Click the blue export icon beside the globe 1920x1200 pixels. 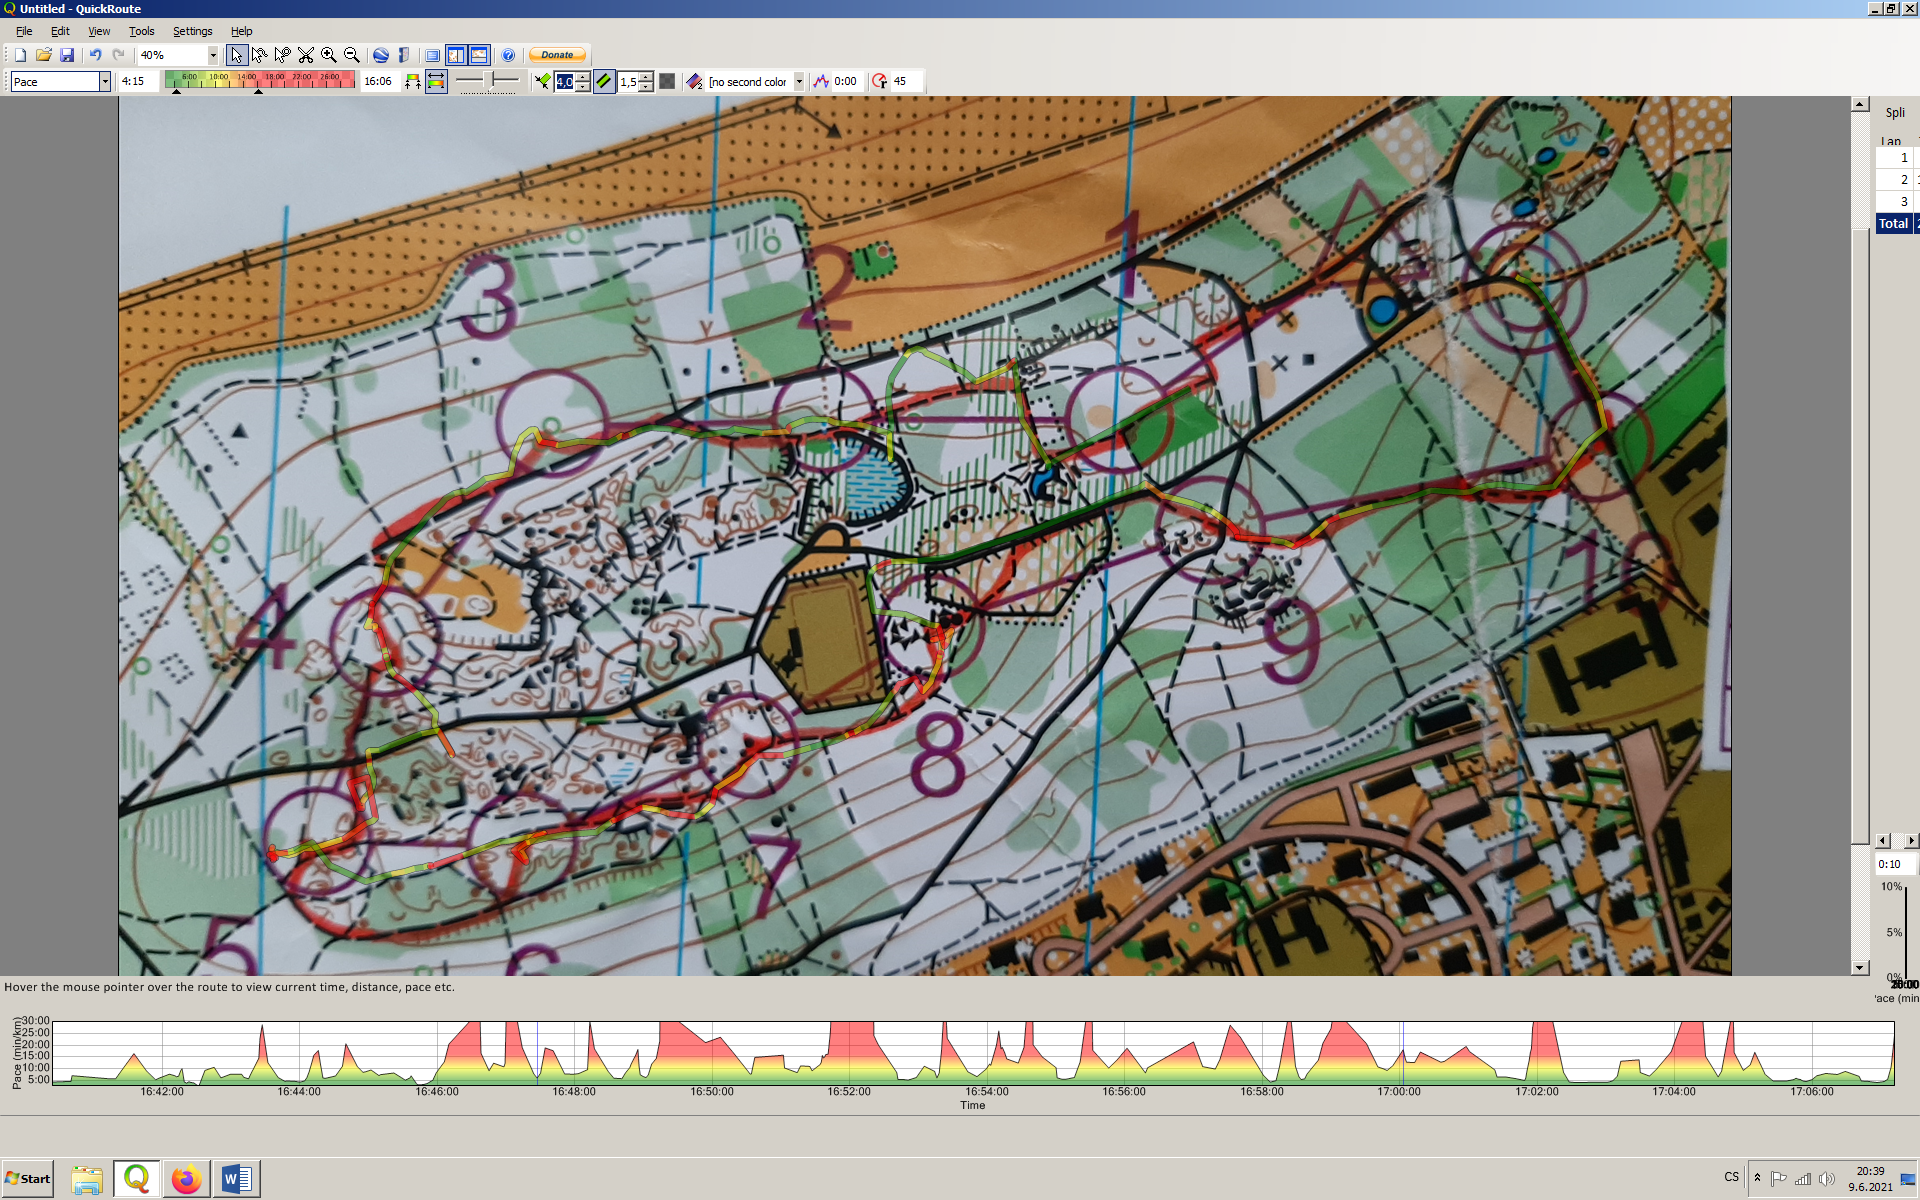click(403, 55)
